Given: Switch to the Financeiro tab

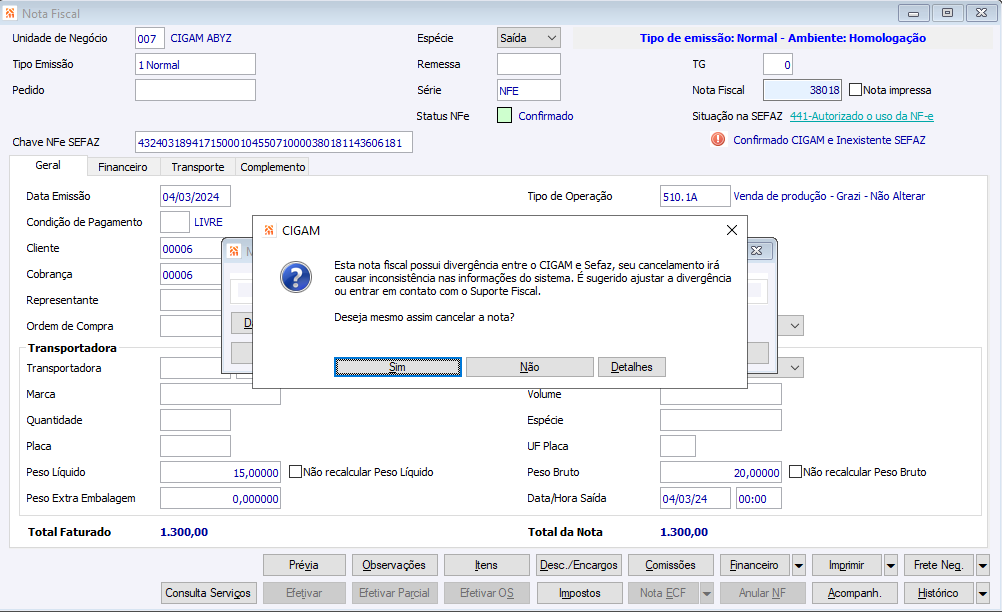Looking at the screenshot, I should (123, 167).
